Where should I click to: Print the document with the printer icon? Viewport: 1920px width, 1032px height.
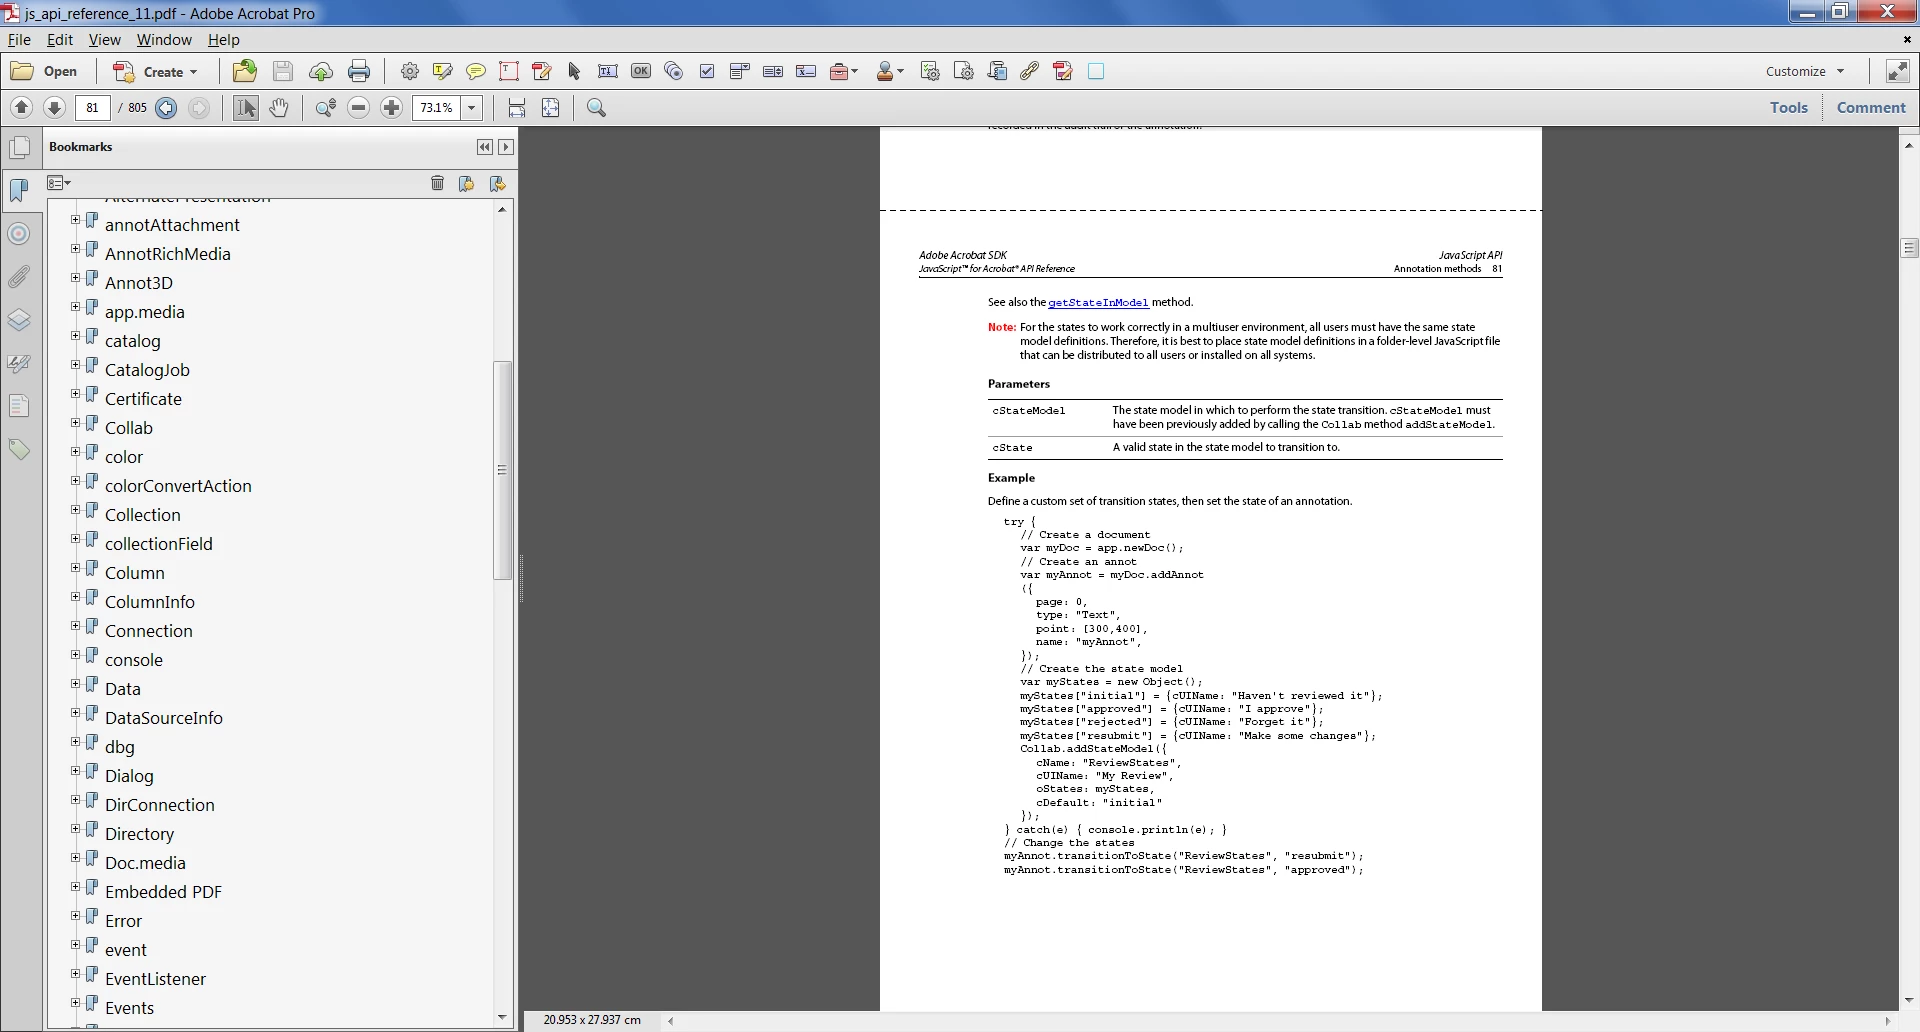tap(359, 71)
